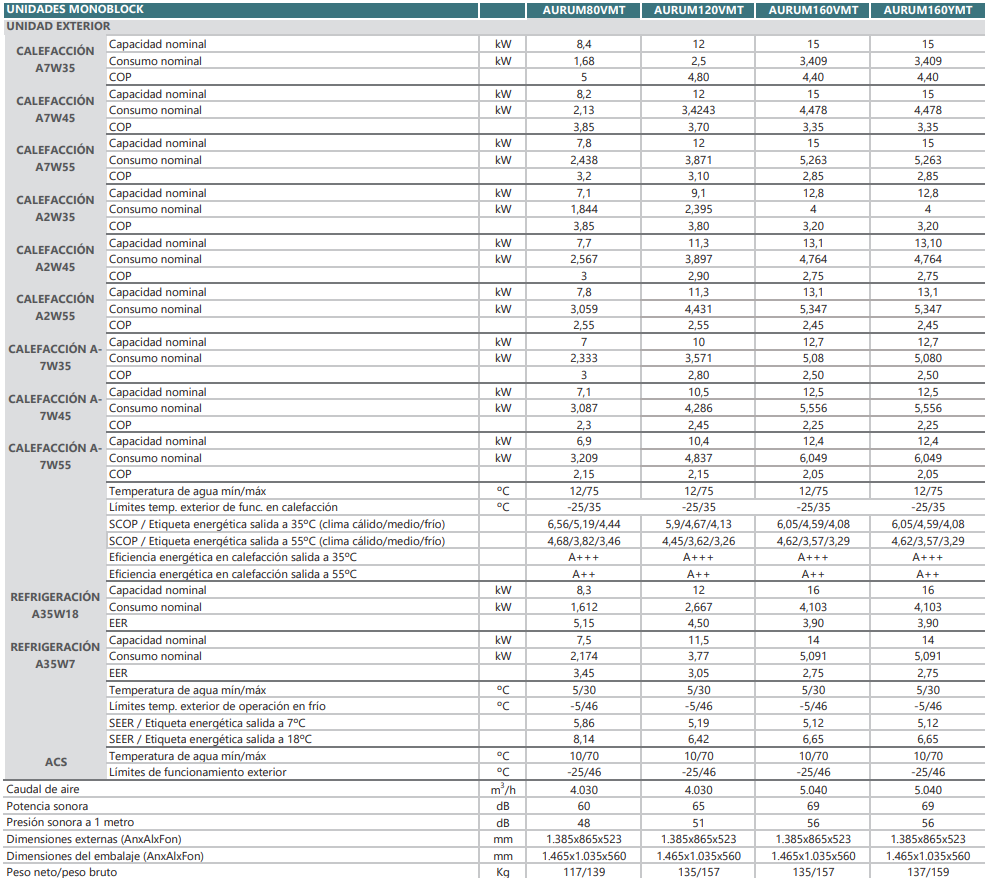Select 'Límites de funcionamiento exterior' label

197,772
